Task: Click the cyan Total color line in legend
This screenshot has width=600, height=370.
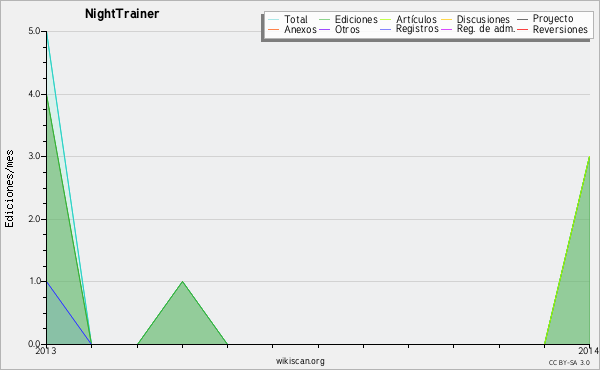Action: tap(274, 19)
